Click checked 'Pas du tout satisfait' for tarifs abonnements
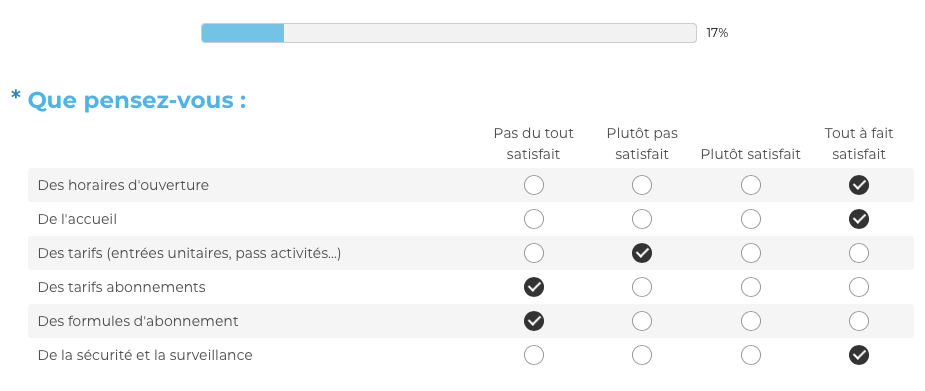Image resolution: width=925 pixels, height=391 pixels. click(x=534, y=287)
